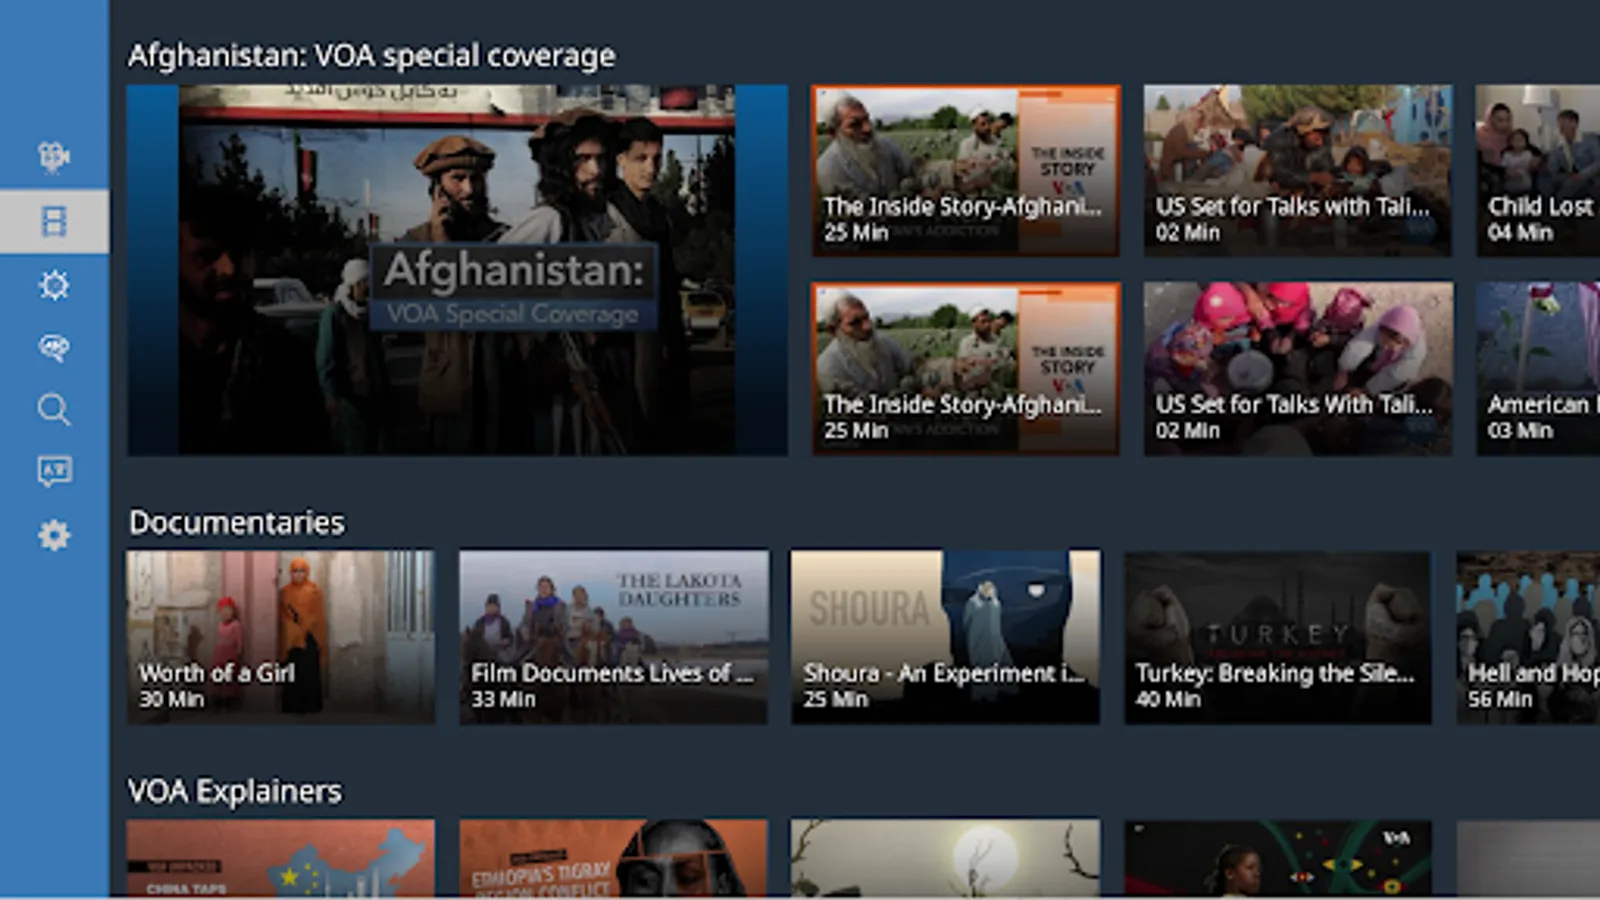Click the 25 Min duration under Shoura
1600x900 pixels.
(x=836, y=699)
